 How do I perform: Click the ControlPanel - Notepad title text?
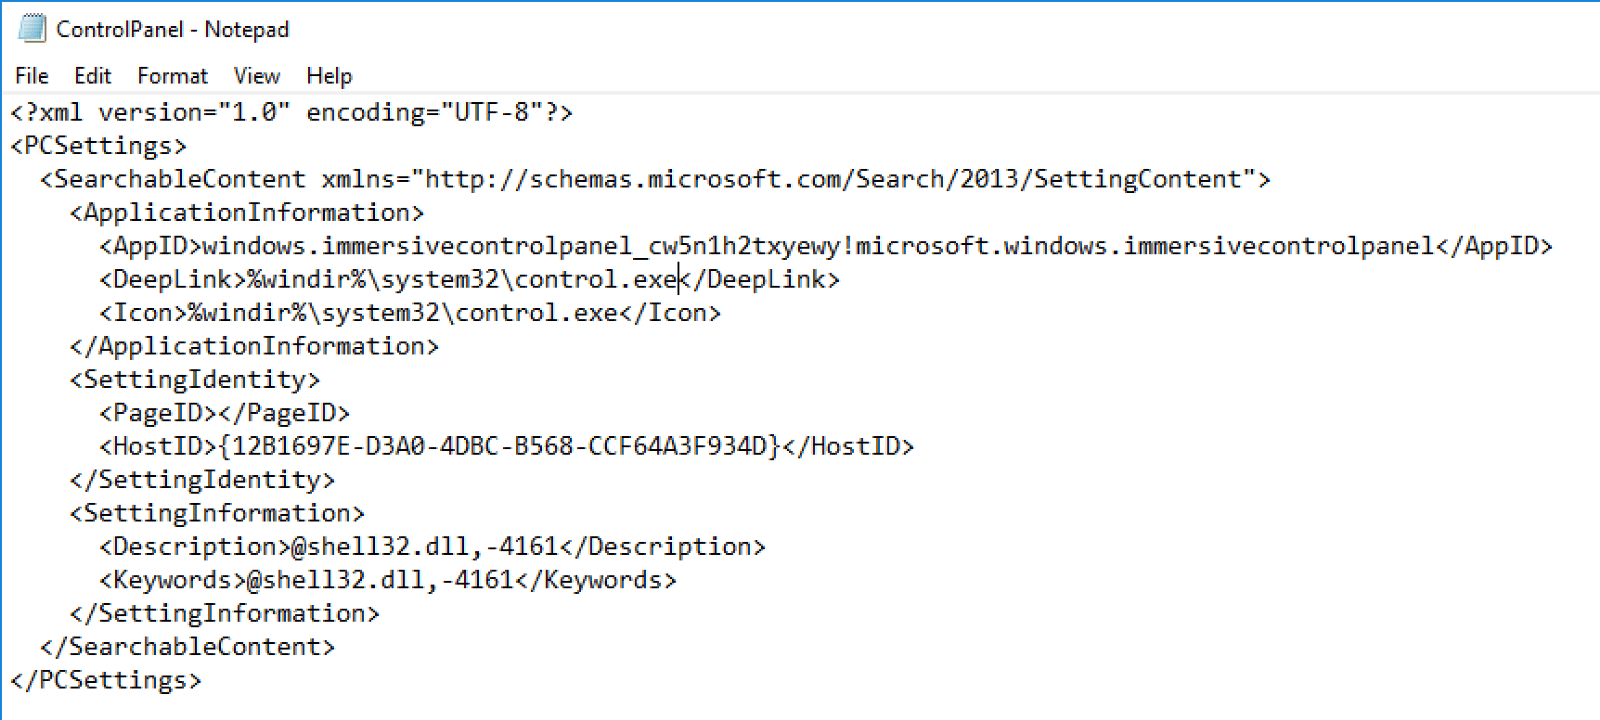coord(172,30)
